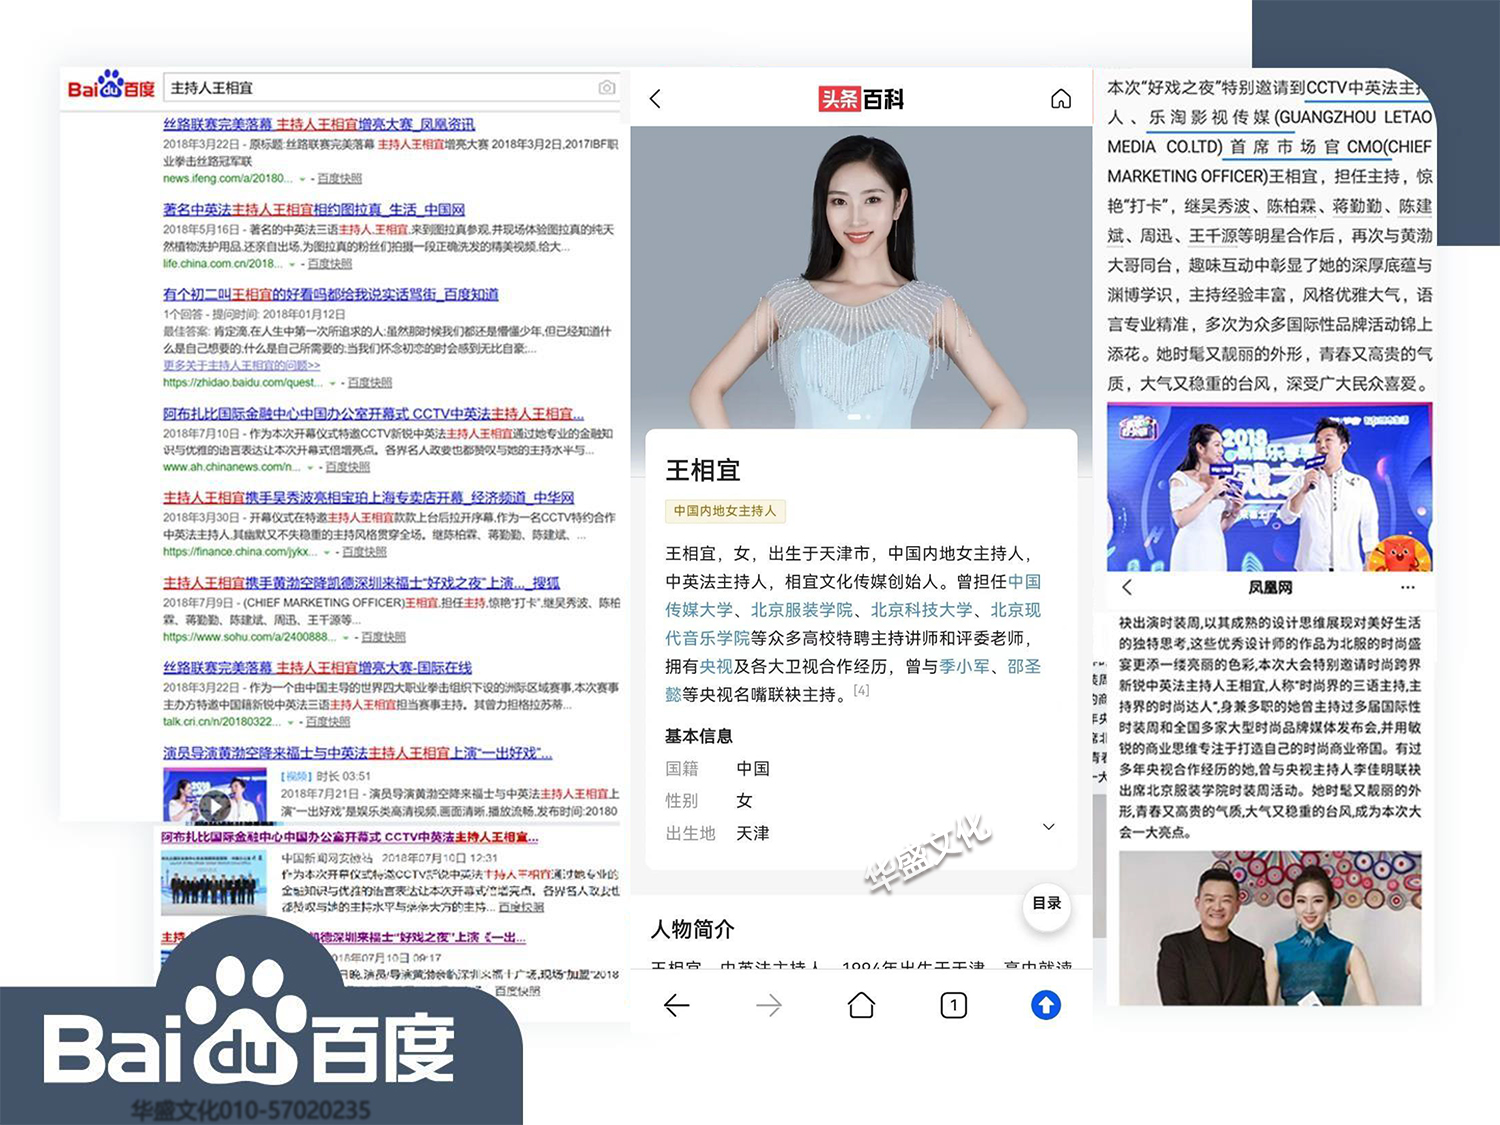Tap the browser back arrow in bottom bar
1500x1125 pixels.
click(x=677, y=1005)
